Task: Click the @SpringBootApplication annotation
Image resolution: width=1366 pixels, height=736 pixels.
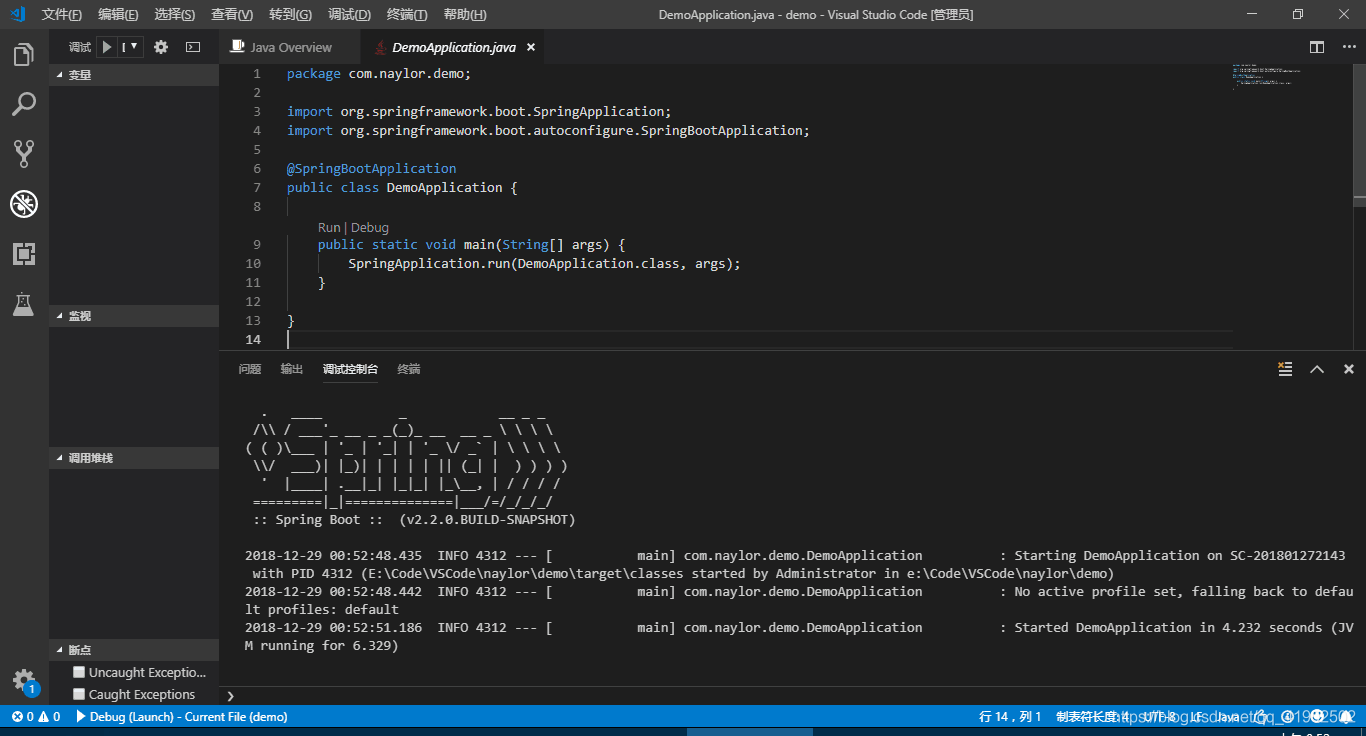Action: (x=372, y=168)
